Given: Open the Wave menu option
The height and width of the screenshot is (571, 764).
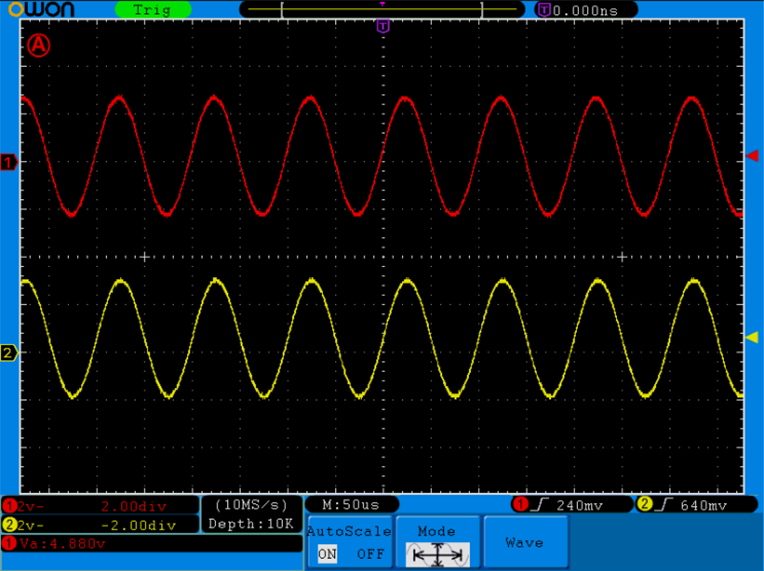Looking at the screenshot, I should 525,542.
